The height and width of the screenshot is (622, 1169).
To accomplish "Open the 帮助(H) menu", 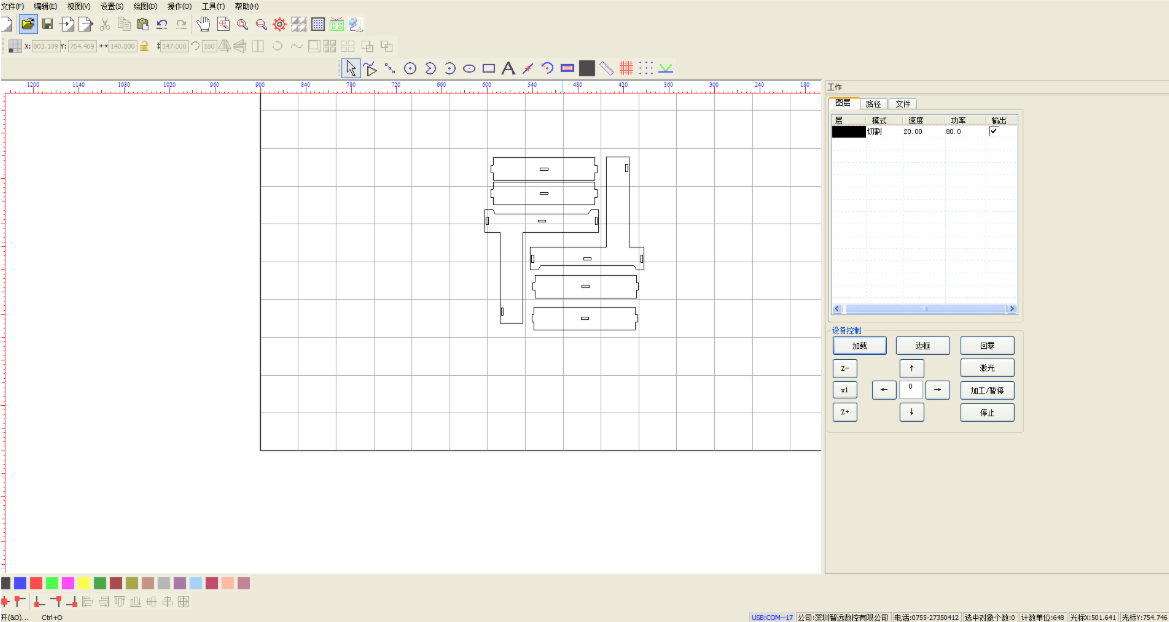I will pos(247,6).
